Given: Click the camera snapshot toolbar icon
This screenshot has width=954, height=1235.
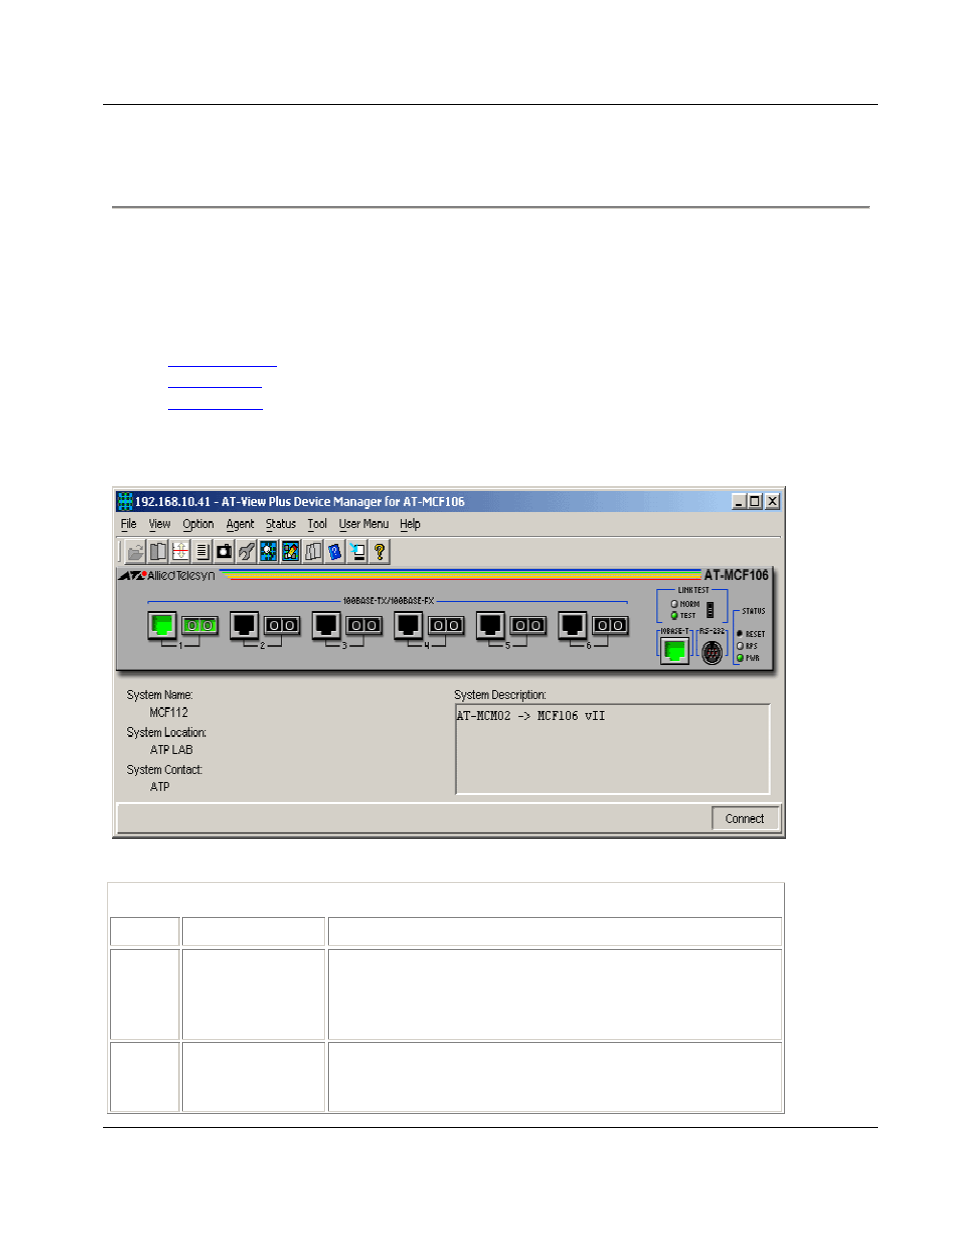Looking at the screenshot, I should (224, 551).
